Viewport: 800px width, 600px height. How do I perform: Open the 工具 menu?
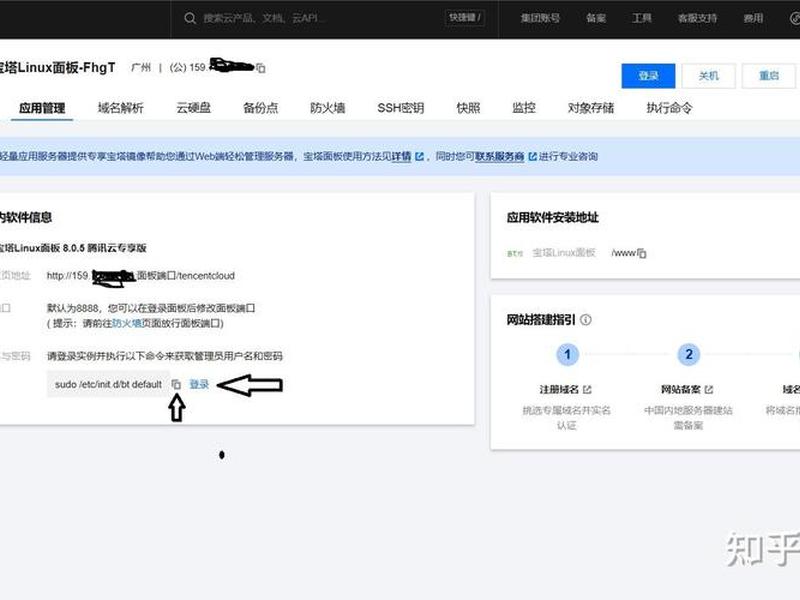coord(642,18)
